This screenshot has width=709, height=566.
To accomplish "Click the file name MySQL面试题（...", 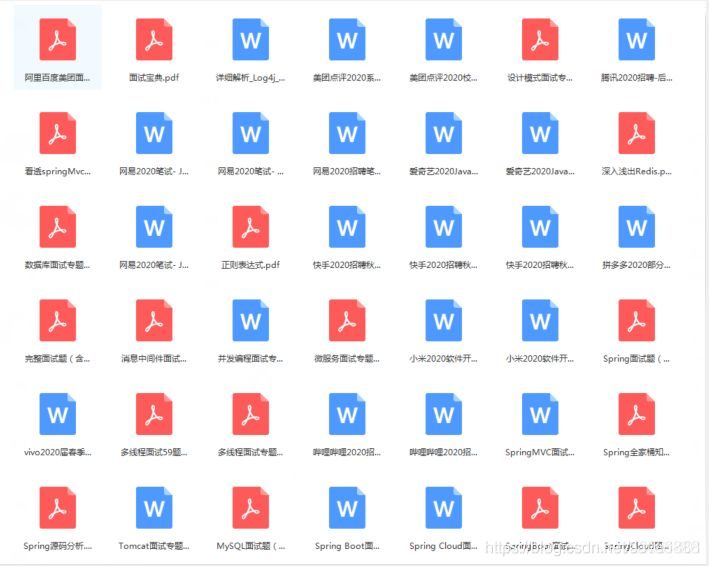I will point(251,546).
